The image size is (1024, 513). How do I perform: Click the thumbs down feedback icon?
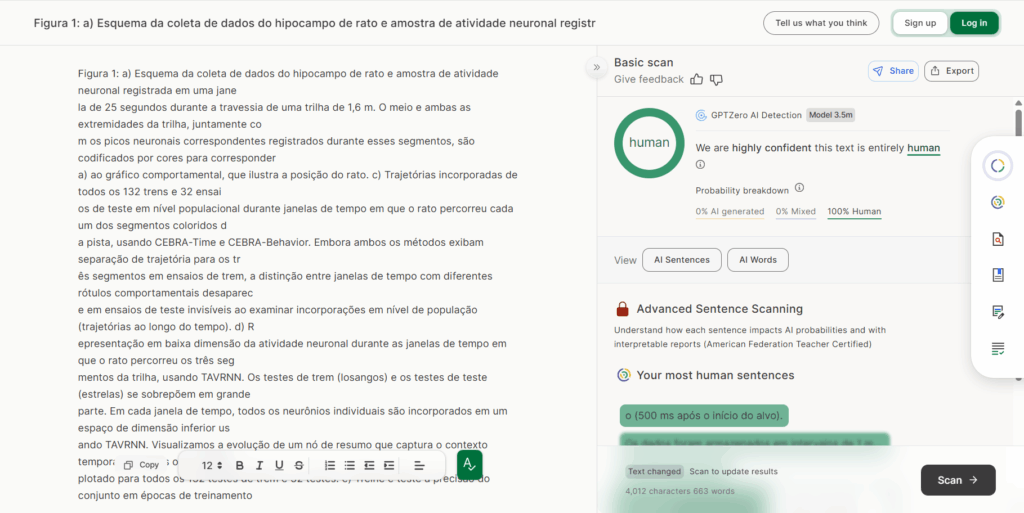click(x=716, y=79)
